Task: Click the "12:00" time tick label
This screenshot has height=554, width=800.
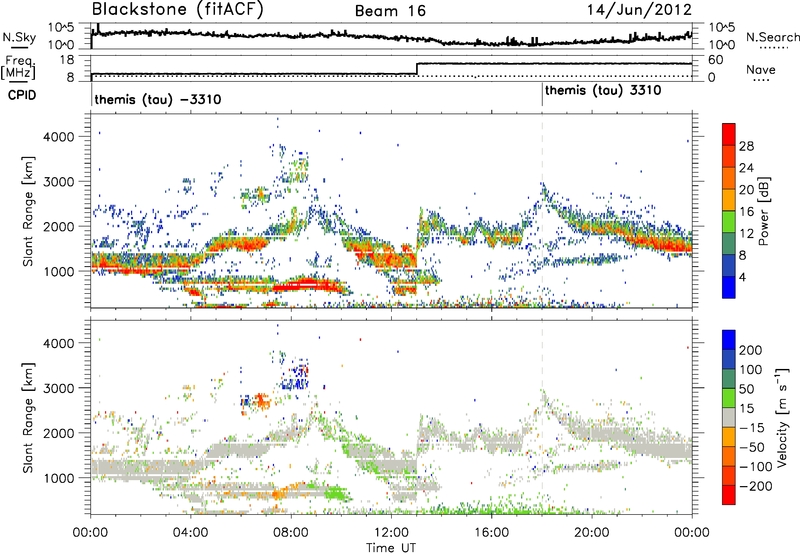Action: (x=391, y=533)
